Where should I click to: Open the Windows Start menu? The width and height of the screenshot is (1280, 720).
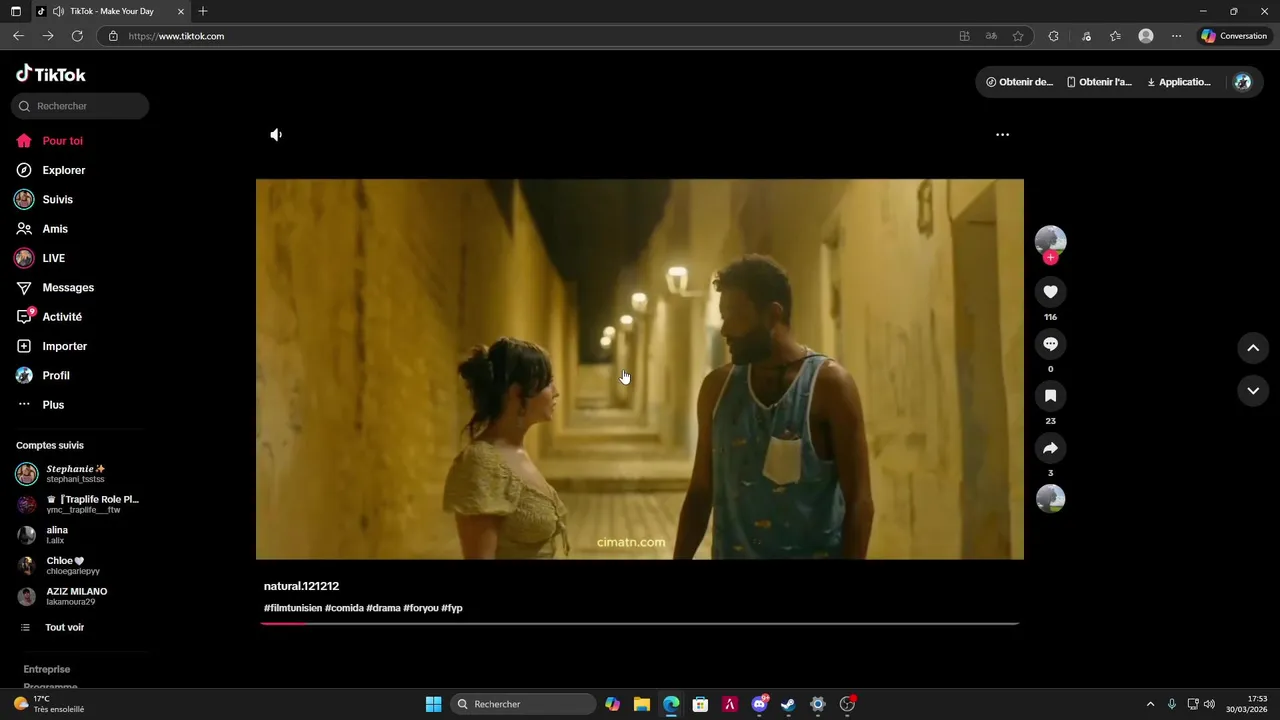[433, 704]
